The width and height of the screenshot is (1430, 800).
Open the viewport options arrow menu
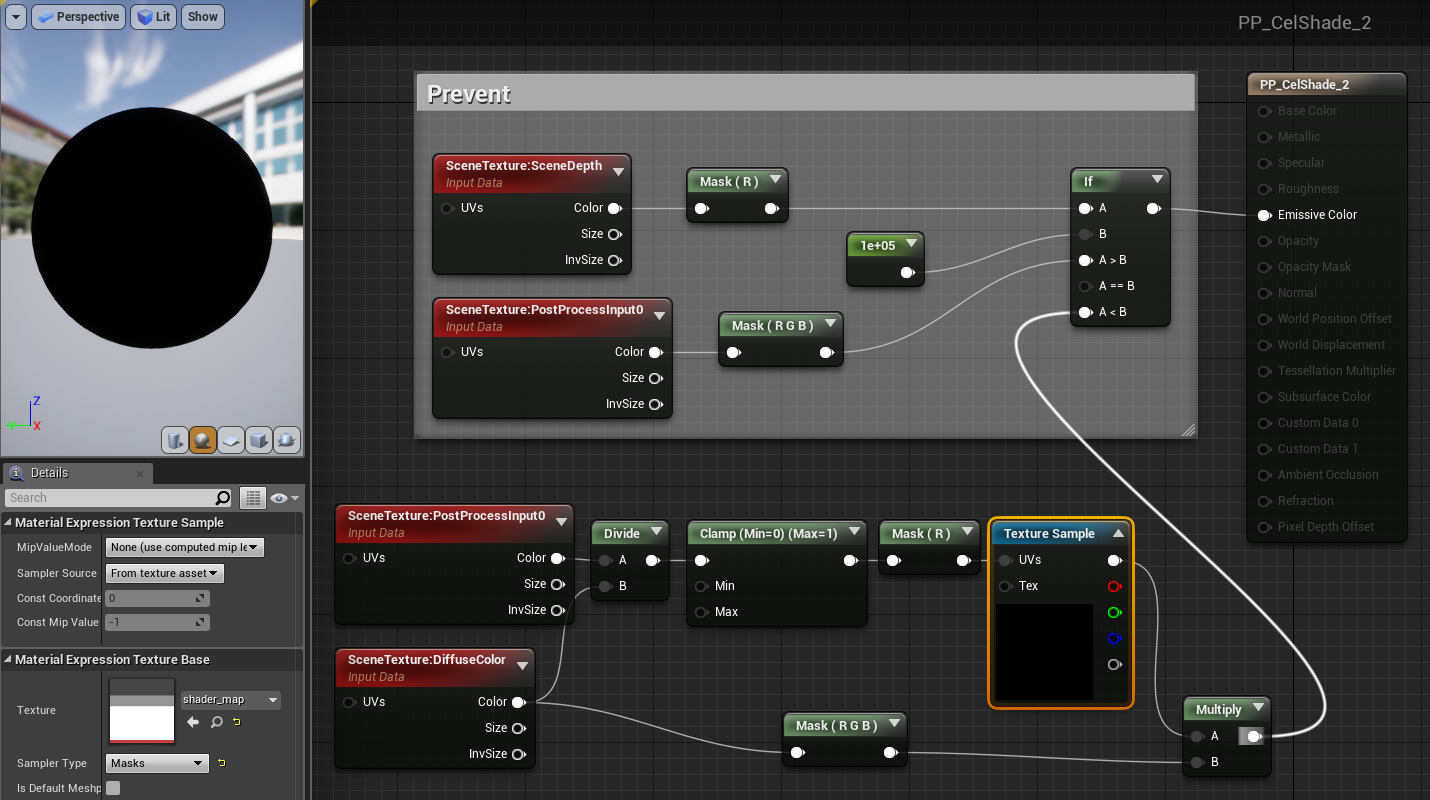14,17
